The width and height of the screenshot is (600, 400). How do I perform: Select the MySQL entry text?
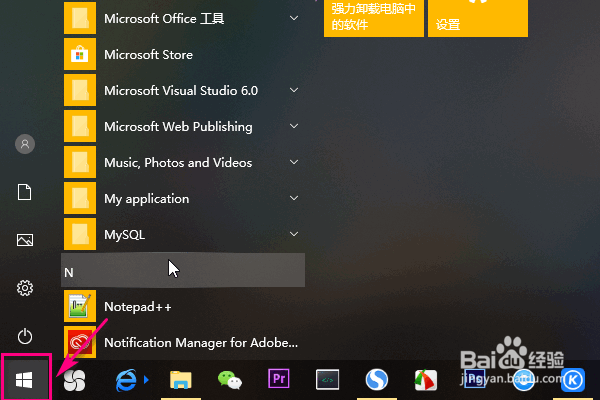point(124,235)
